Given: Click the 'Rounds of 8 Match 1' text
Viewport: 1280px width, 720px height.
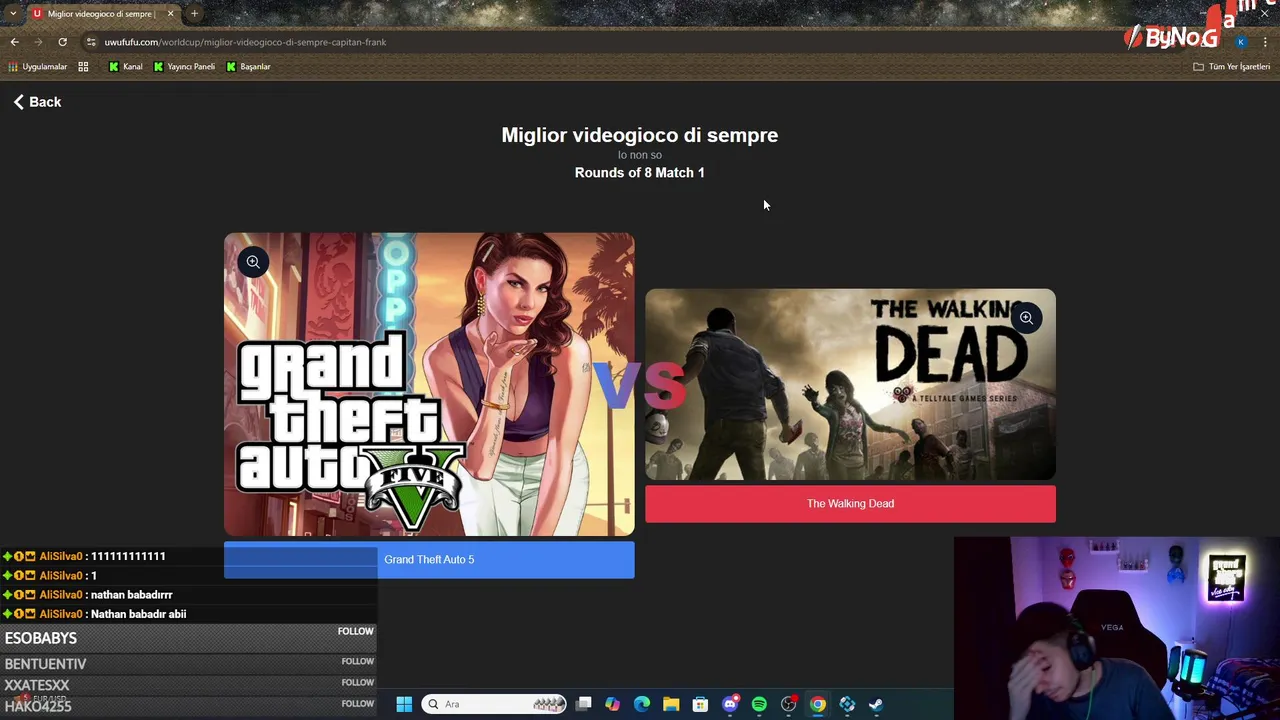Looking at the screenshot, I should pyautogui.click(x=640, y=173).
